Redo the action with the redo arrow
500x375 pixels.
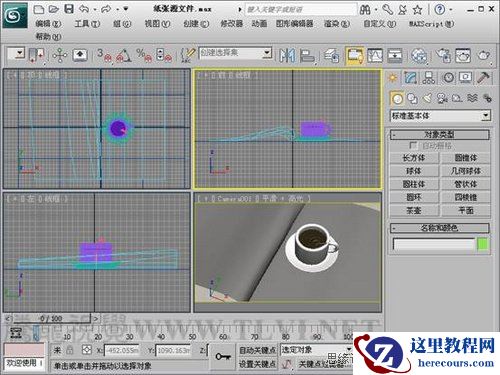coord(107,9)
